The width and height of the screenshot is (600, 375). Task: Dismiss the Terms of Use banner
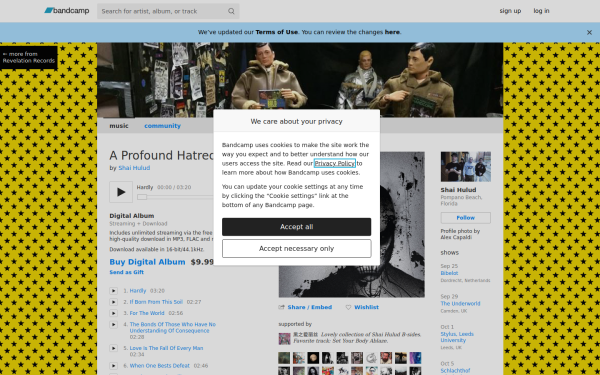[x=589, y=33]
